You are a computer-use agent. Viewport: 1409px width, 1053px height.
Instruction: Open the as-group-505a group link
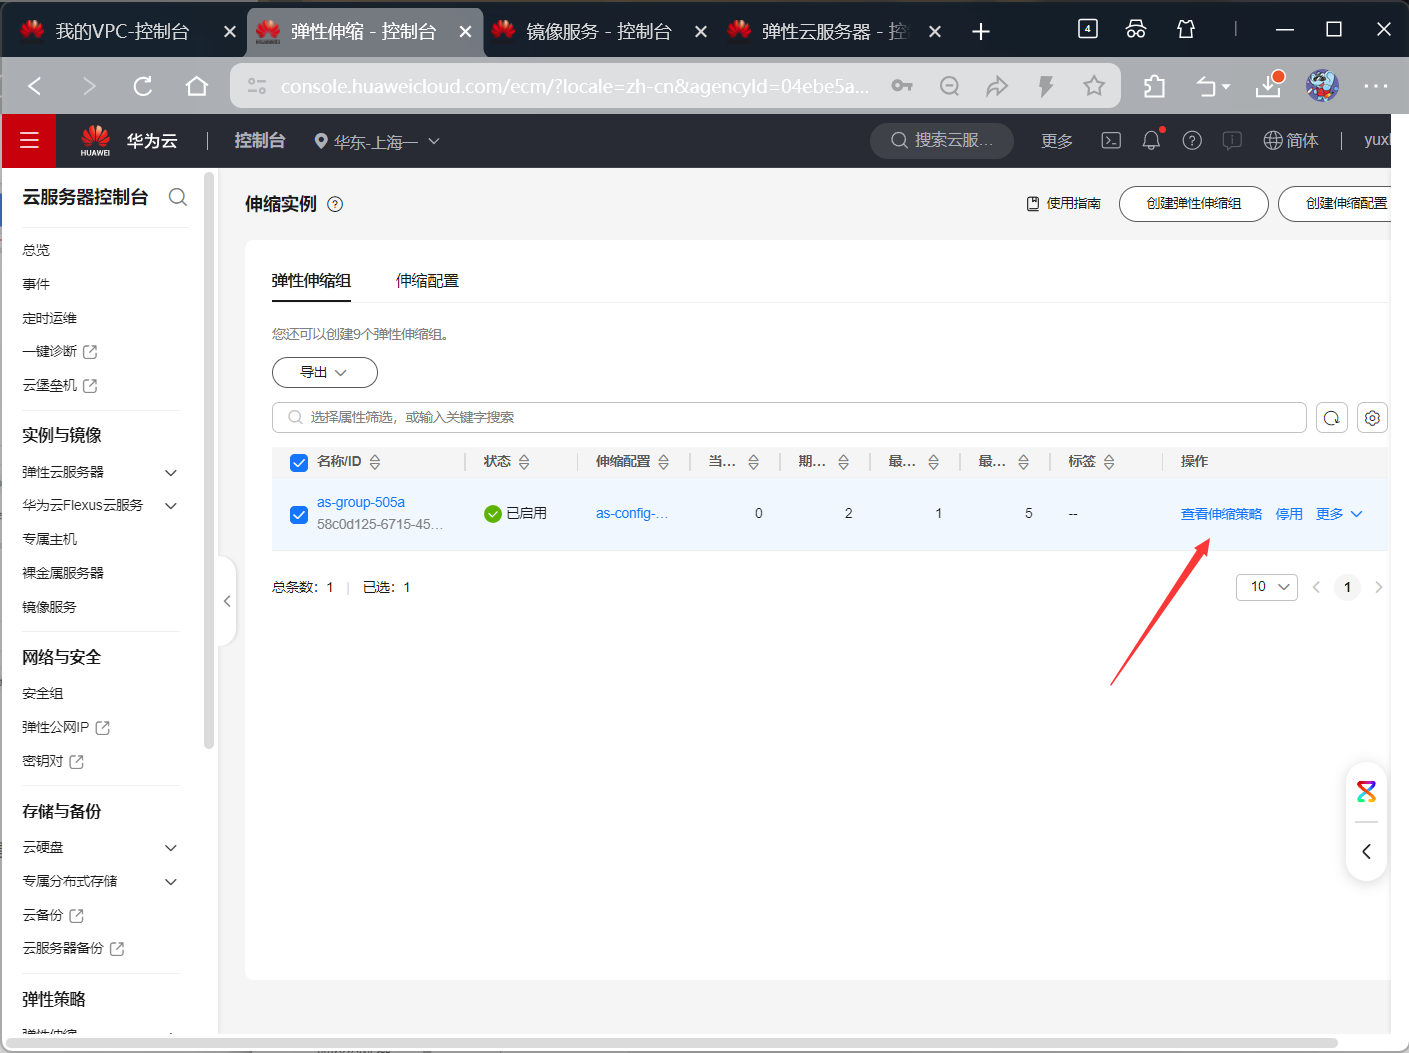pyautogui.click(x=361, y=503)
